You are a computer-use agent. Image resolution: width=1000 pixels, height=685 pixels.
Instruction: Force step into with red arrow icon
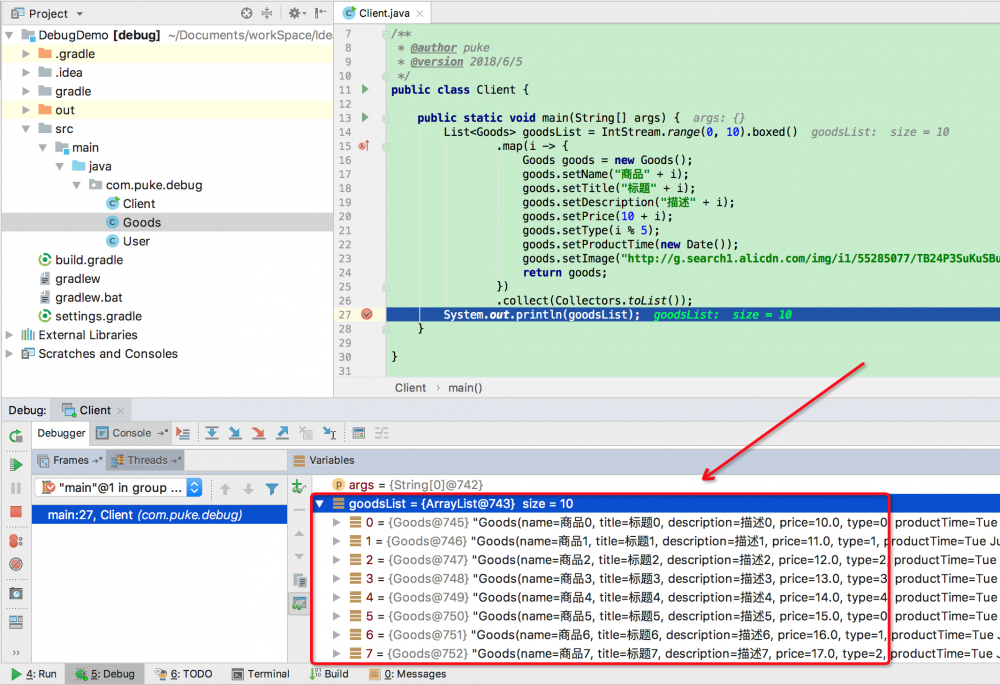pos(257,433)
